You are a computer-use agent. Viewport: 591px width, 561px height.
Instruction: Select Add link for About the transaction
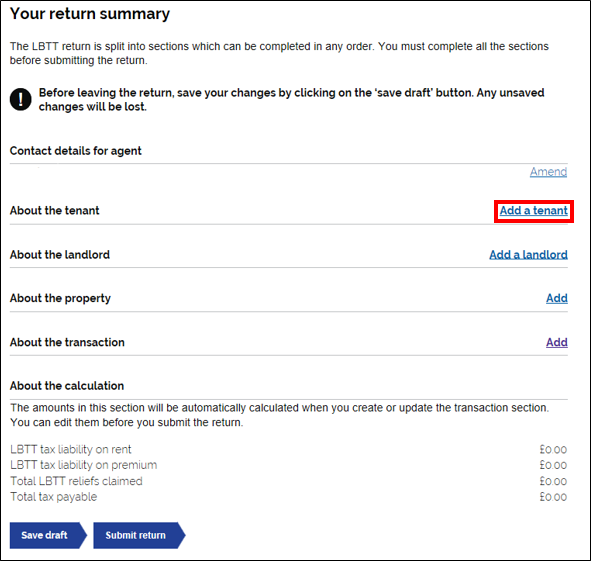[x=557, y=342]
